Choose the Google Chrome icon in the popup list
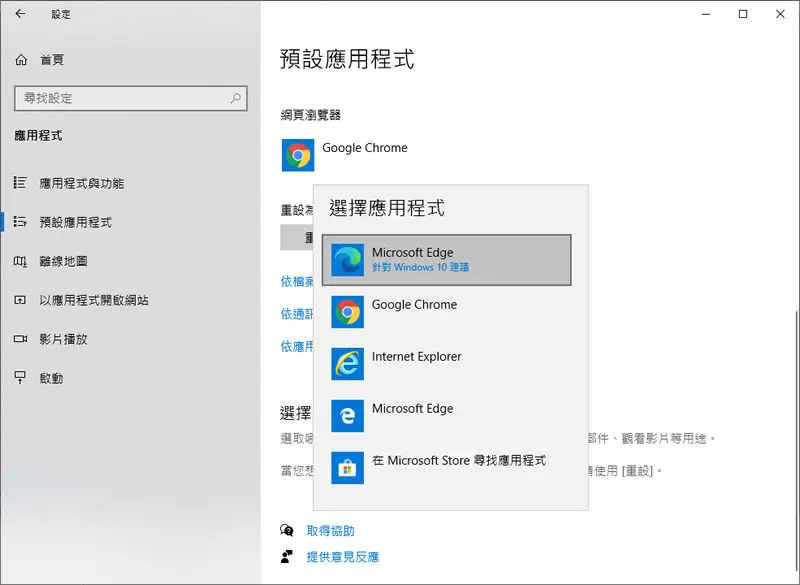Viewport: 800px width, 585px height. (x=347, y=312)
